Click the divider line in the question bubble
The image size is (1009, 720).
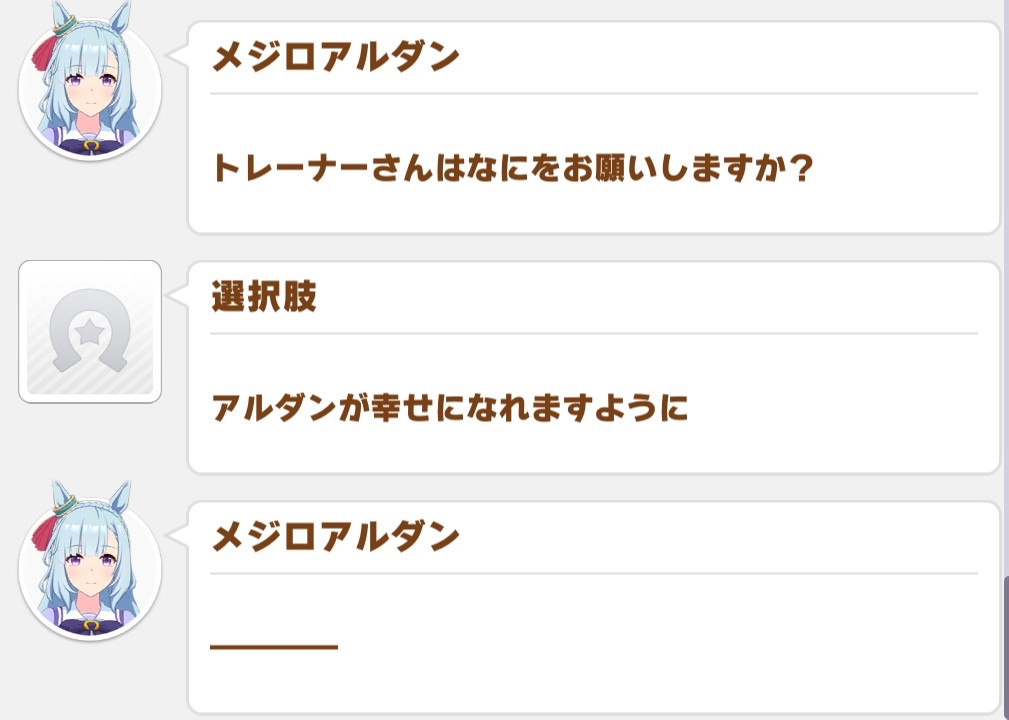[x=593, y=94]
